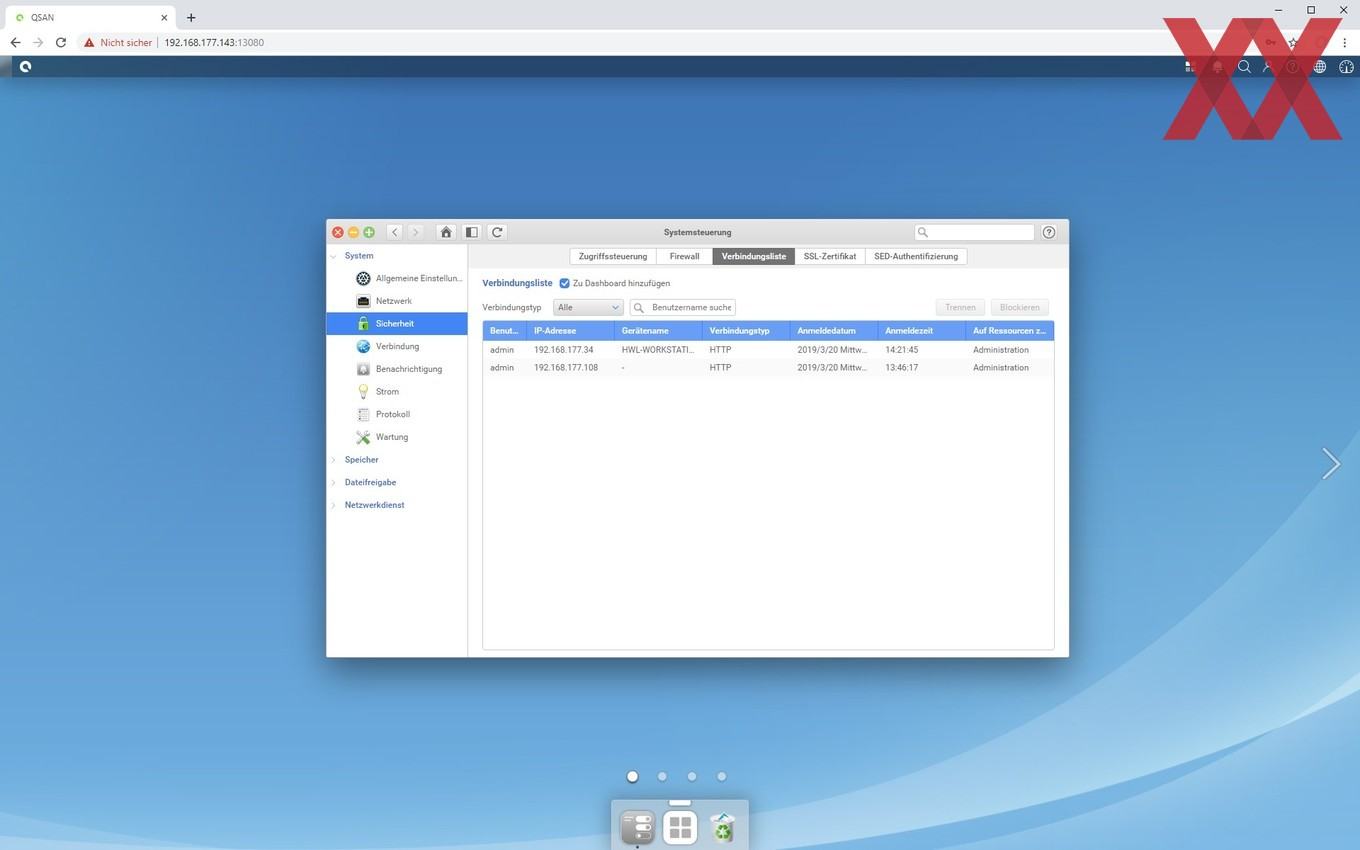The image size is (1360, 850).
Task: Go to next desktop page with right chevron
Action: click(1330, 463)
